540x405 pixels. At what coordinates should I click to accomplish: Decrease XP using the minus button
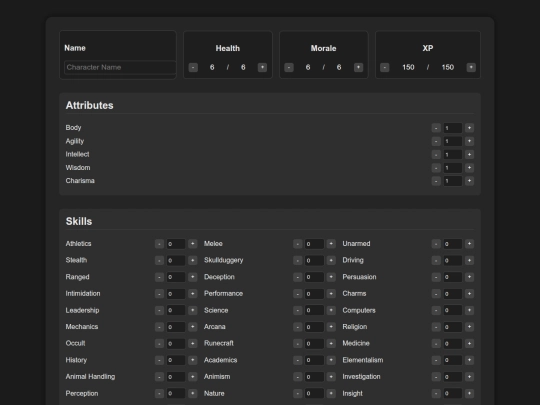pyautogui.click(x=385, y=67)
